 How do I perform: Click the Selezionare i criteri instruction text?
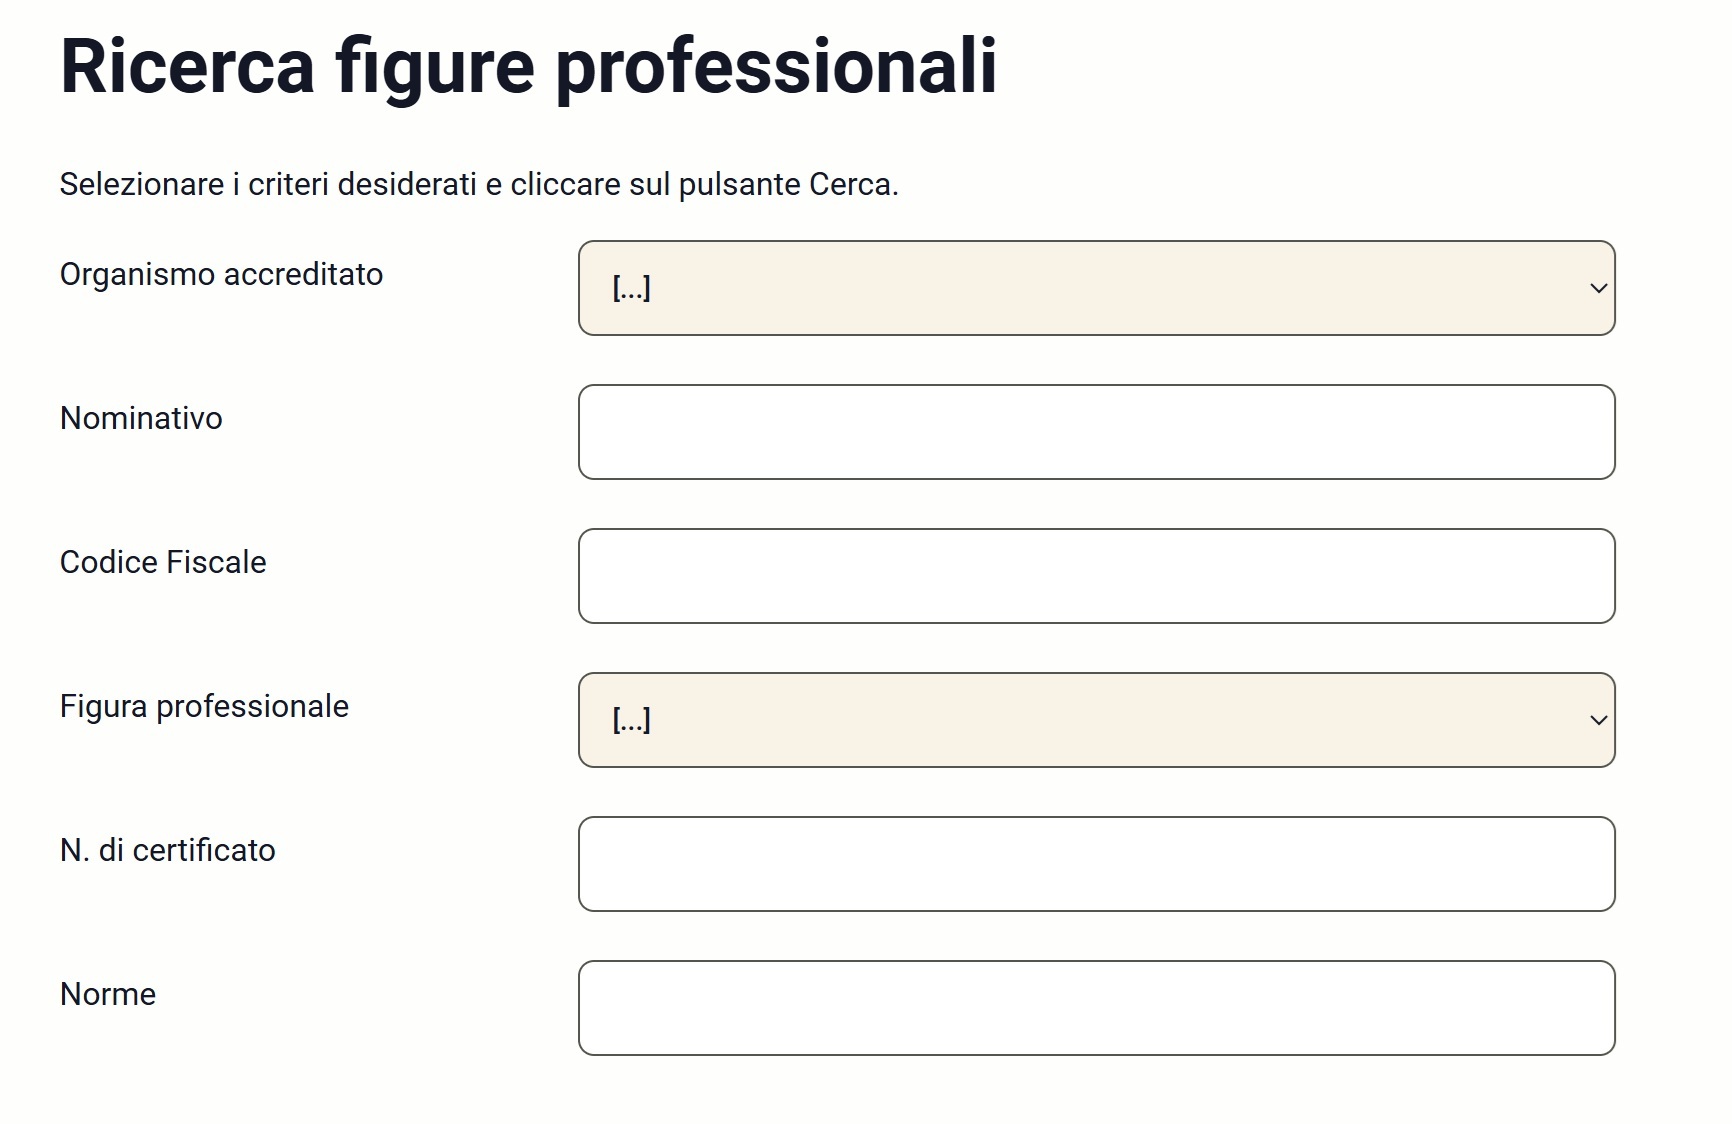coord(478,184)
